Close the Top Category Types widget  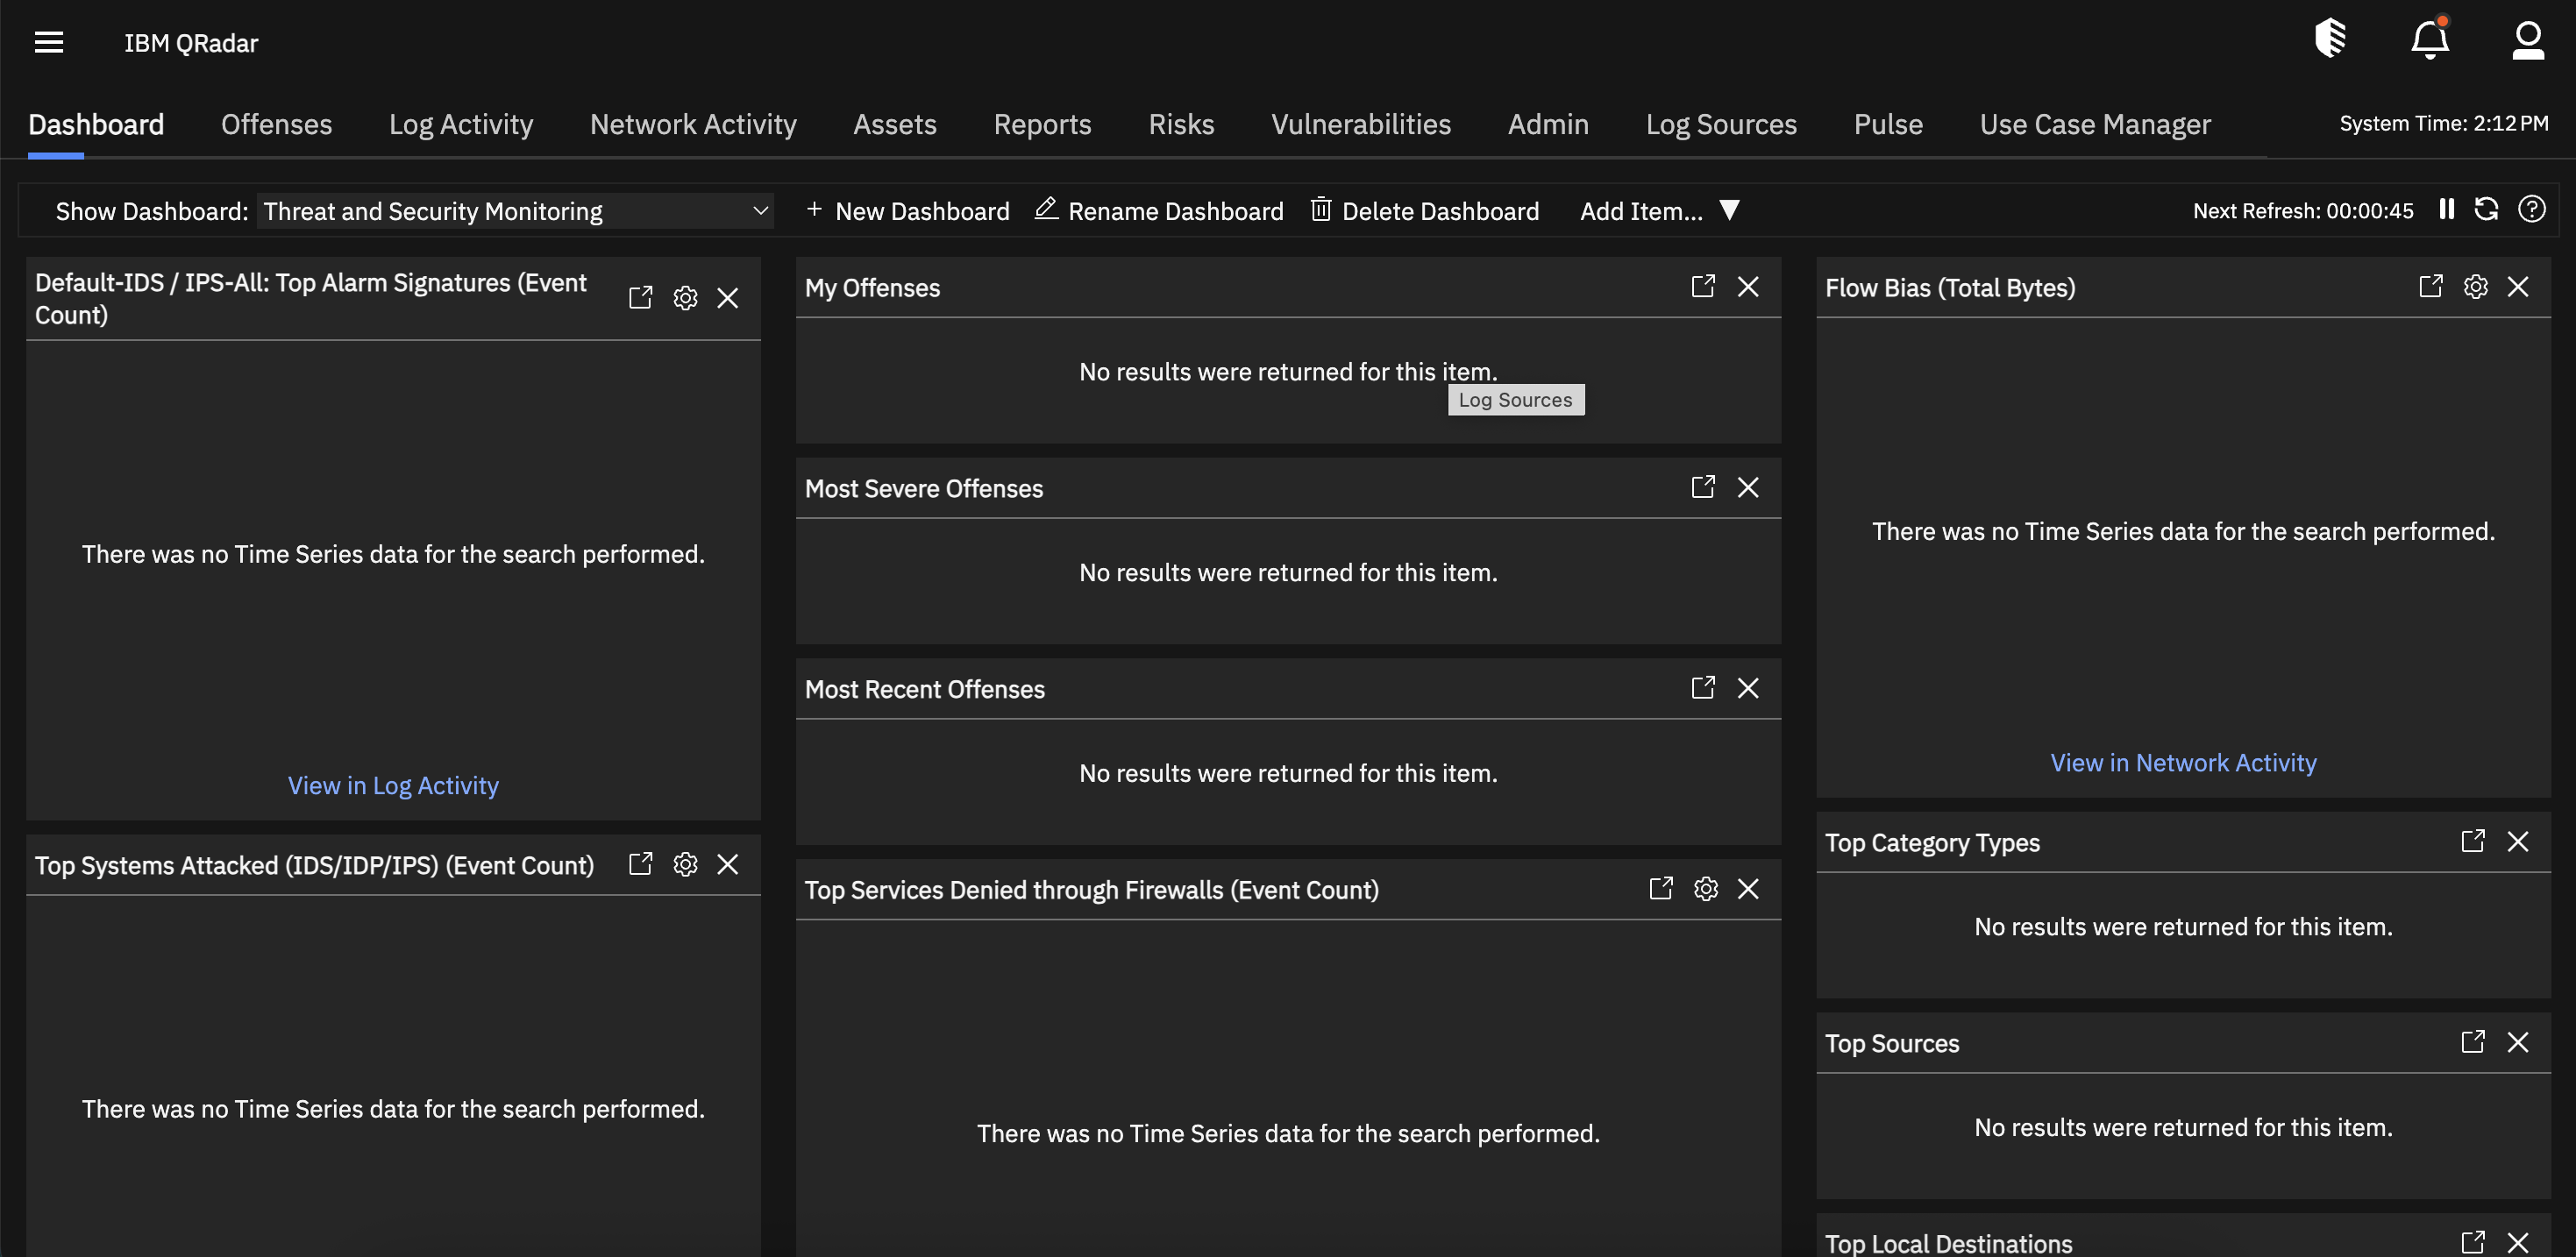point(2517,842)
